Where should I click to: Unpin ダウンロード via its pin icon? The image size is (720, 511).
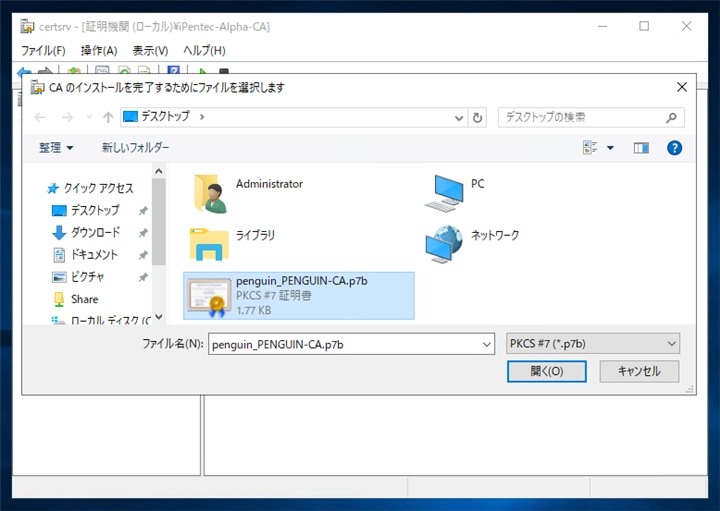click(143, 233)
